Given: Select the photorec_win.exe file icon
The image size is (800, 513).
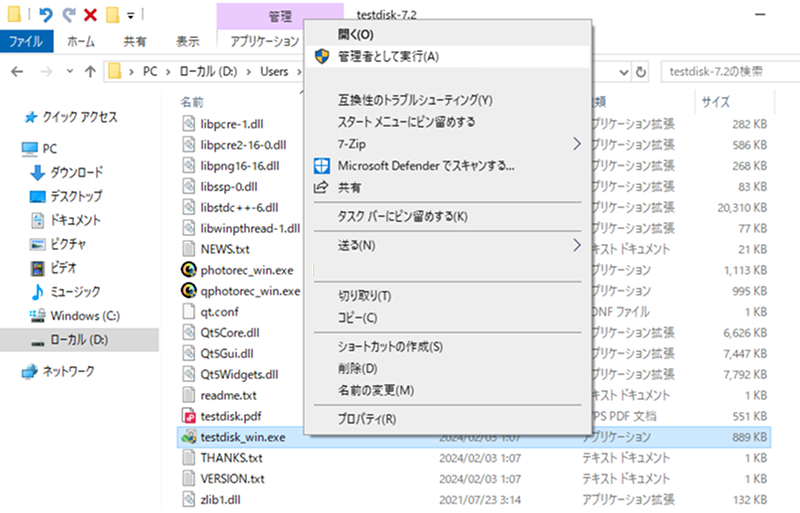Looking at the screenshot, I should point(189,270).
